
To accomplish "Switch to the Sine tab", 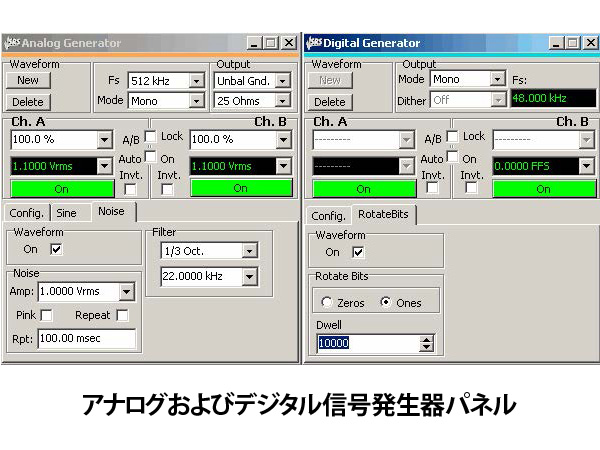I will pos(66,212).
